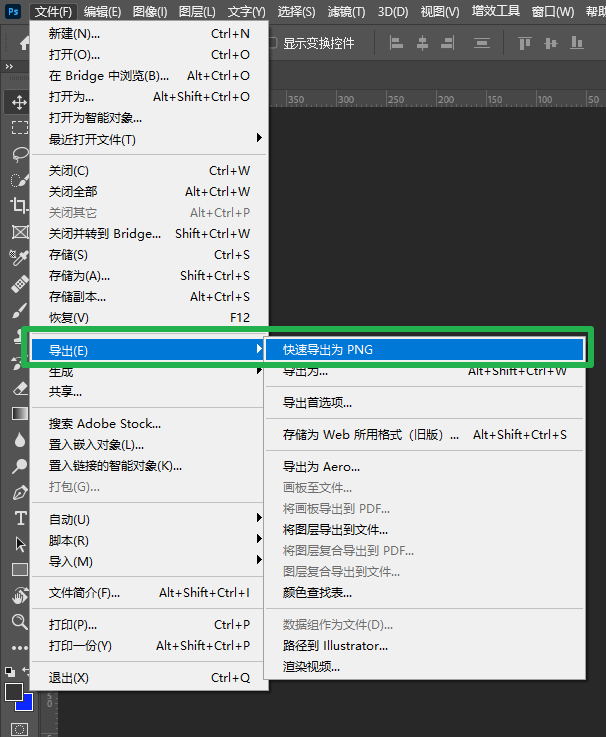Open the 文字(Y) menu
Screen dimensions: 606x737
(x=246, y=11)
